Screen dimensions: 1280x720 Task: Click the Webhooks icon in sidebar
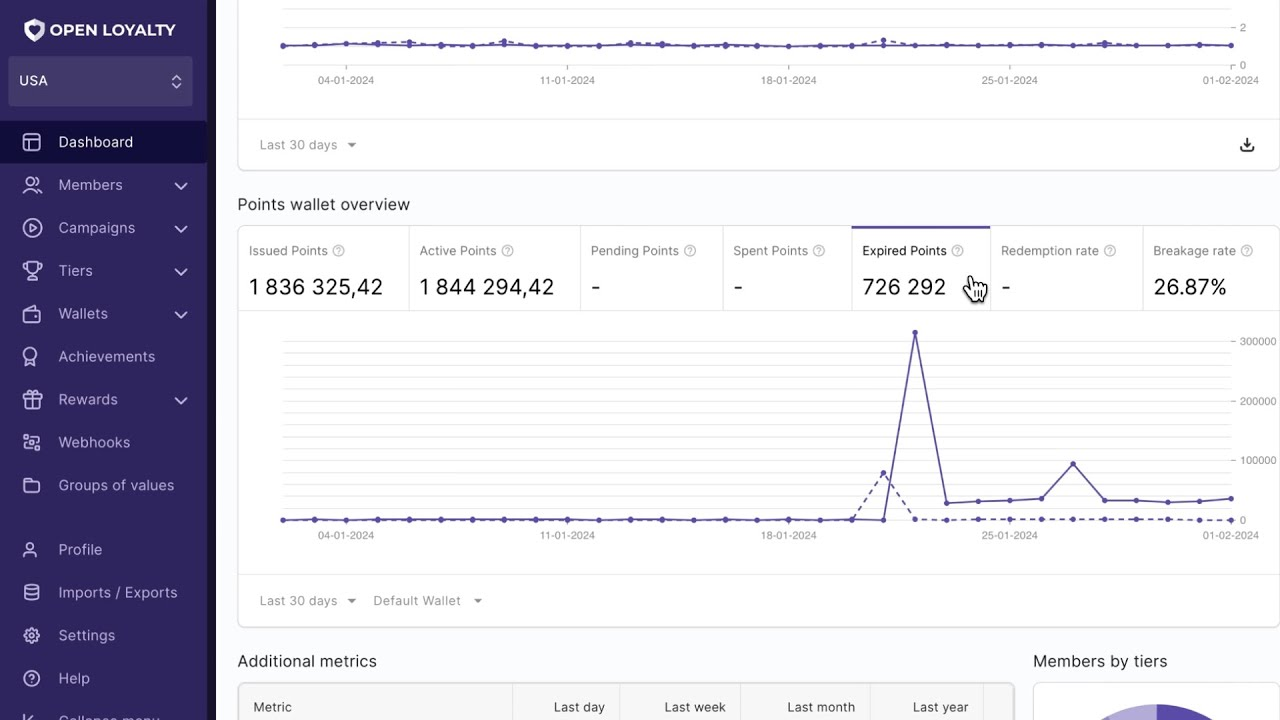tap(32, 443)
